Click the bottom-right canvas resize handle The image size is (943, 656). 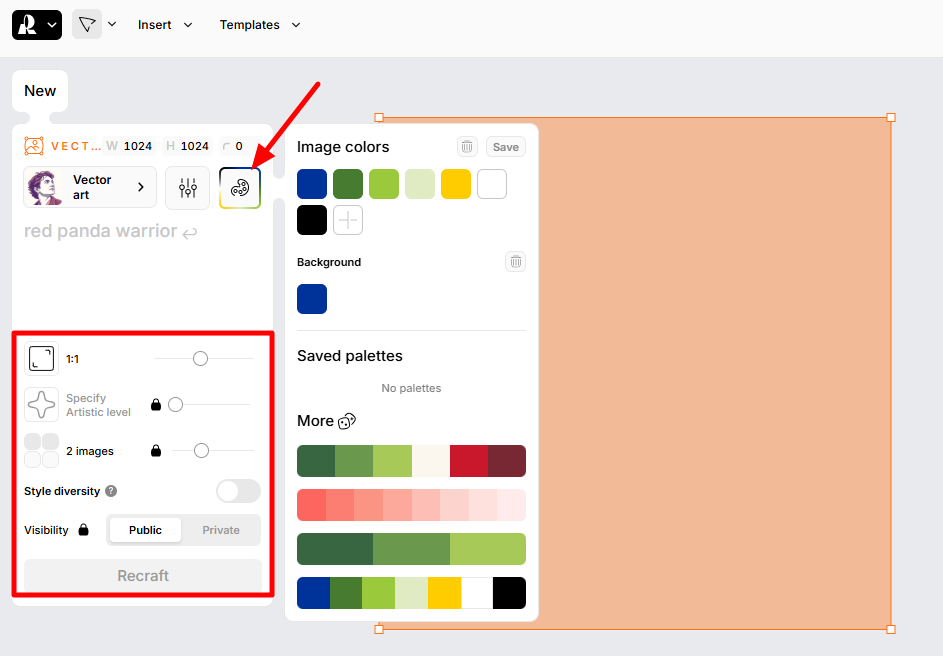pyautogui.click(x=891, y=630)
